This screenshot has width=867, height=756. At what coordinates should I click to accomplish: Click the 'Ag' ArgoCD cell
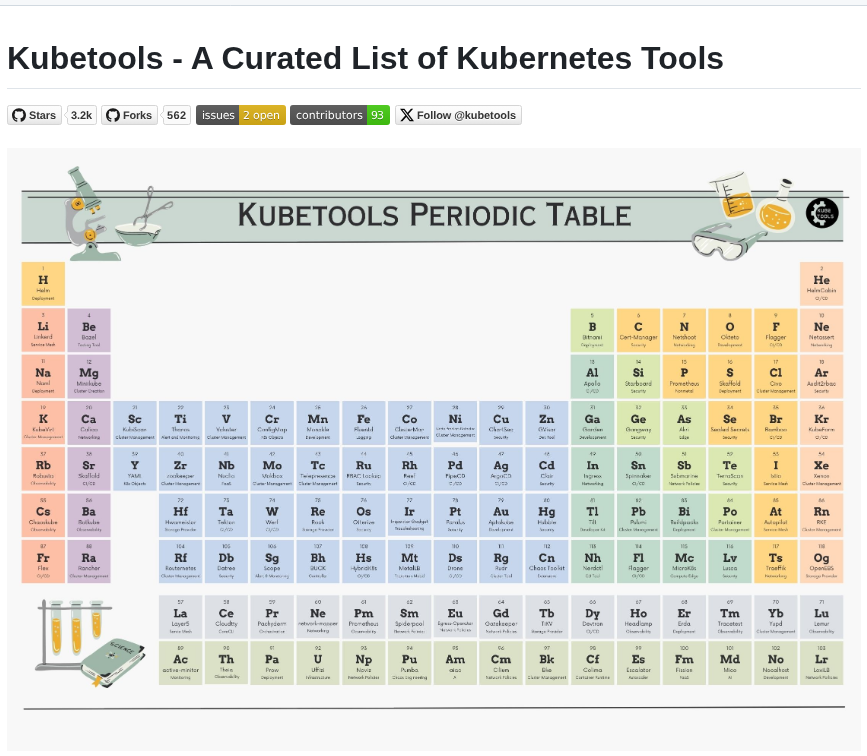pyautogui.click(x=501, y=469)
